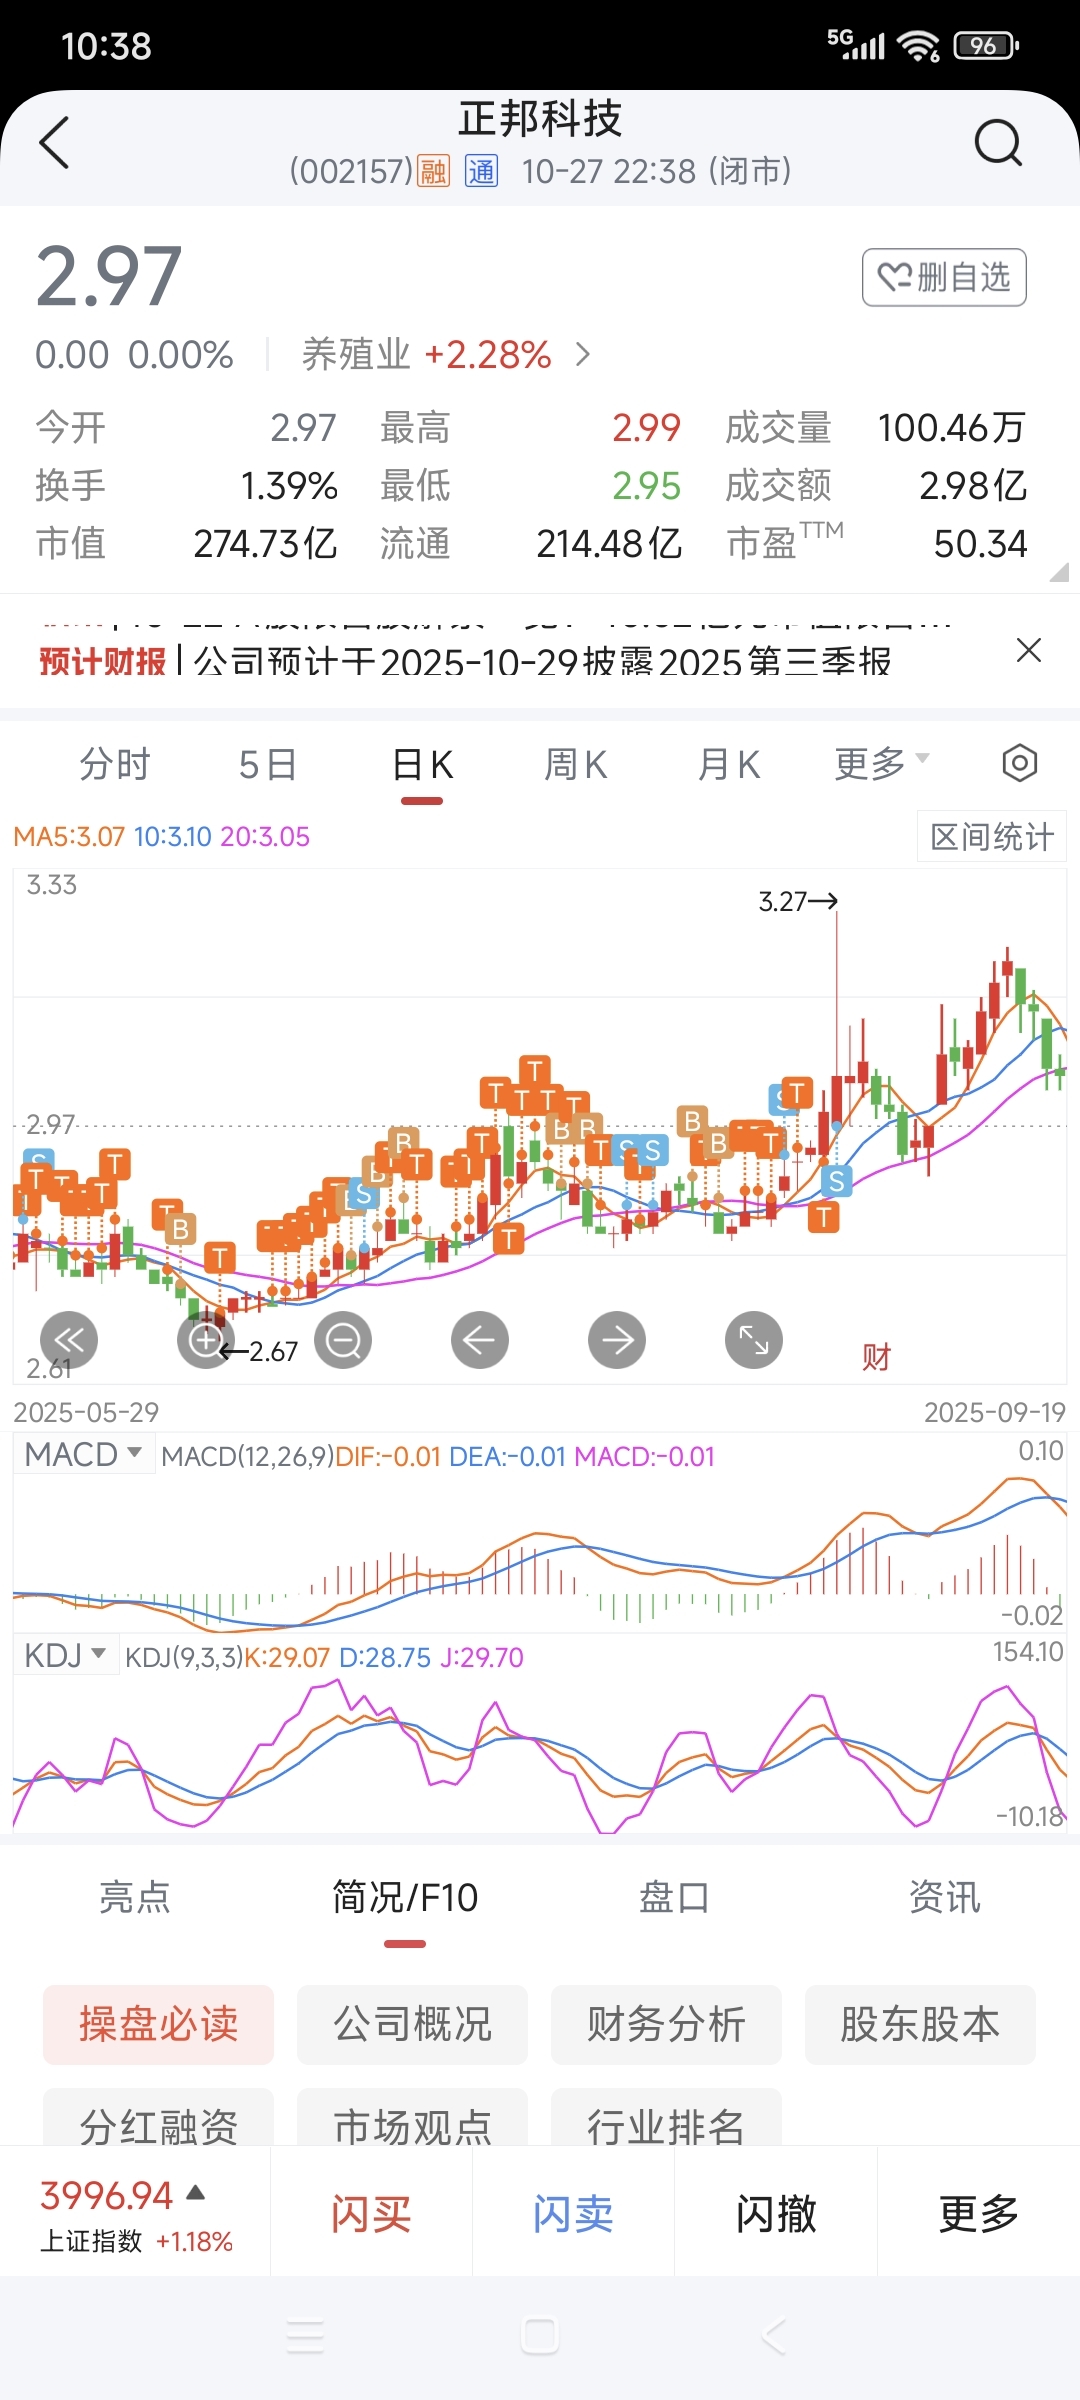Tap the 财 earnings marker
Image resolution: width=1080 pixels, height=2400 pixels.
[876, 1357]
